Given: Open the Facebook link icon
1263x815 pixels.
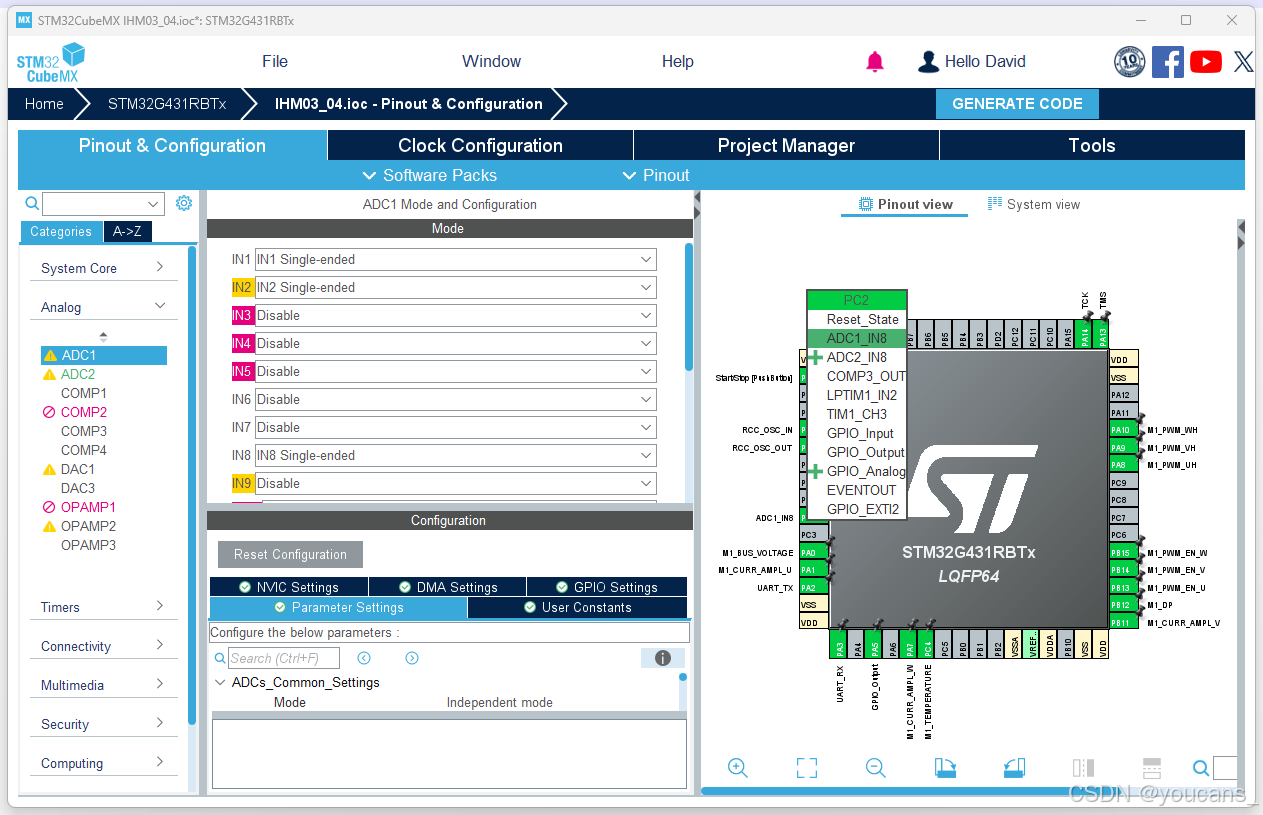Looking at the screenshot, I should pos(1168,62).
